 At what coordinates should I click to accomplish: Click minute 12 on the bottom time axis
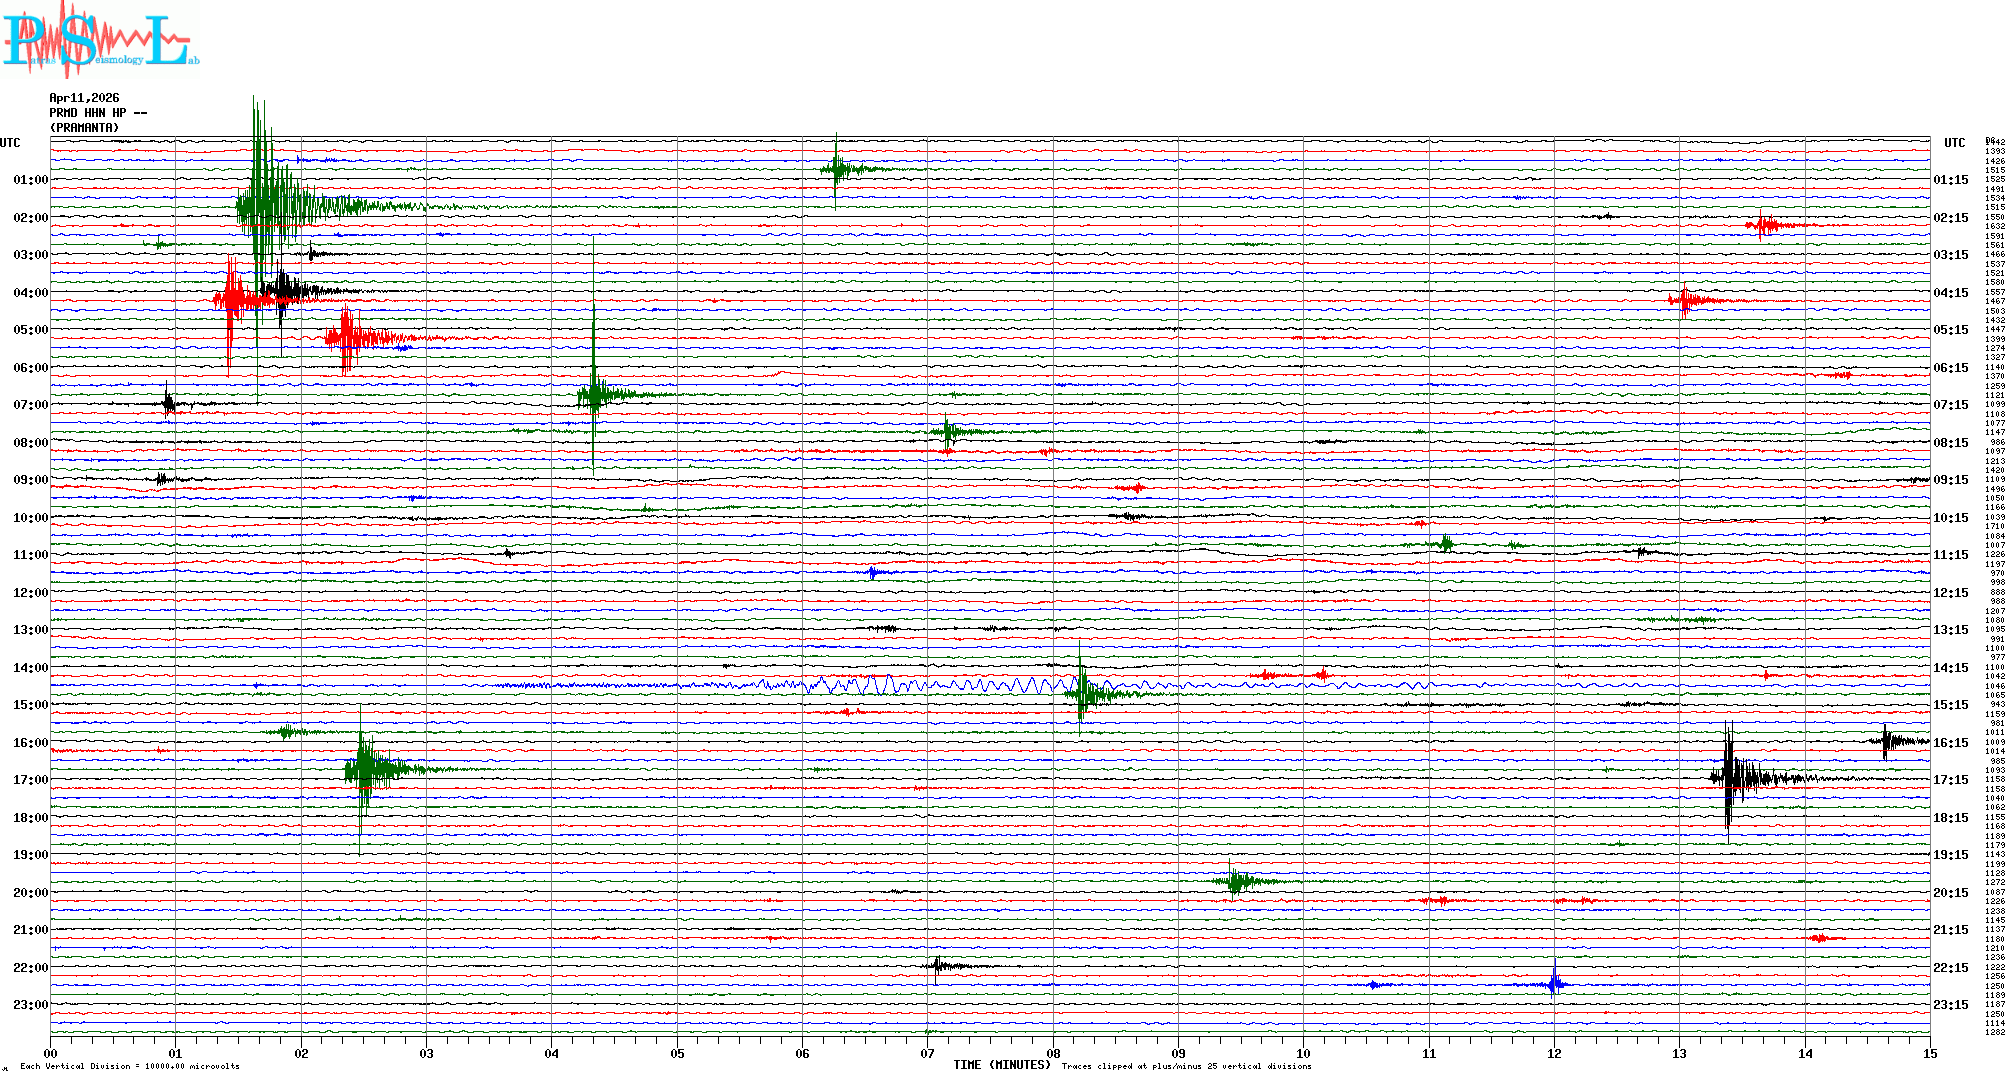pos(1554,1053)
